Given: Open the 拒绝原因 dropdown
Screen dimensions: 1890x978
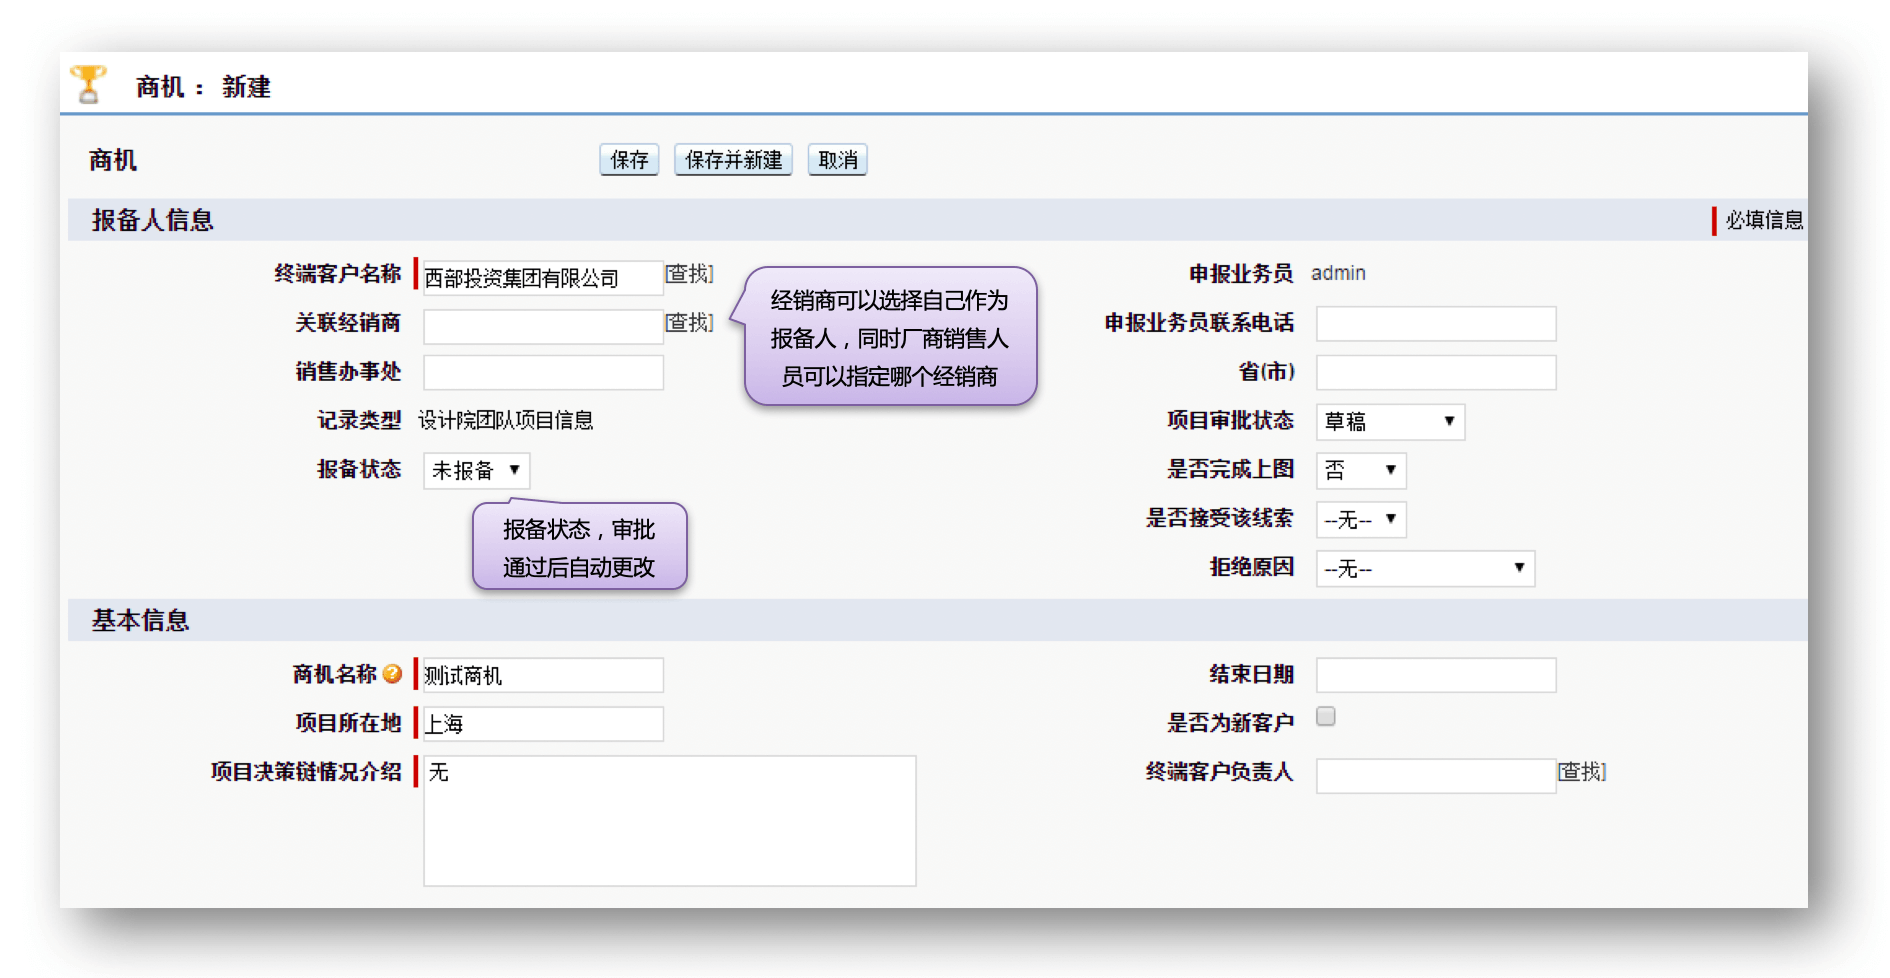Looking at the screenshot, I should pyautogui.click(x=1425, y=568).
